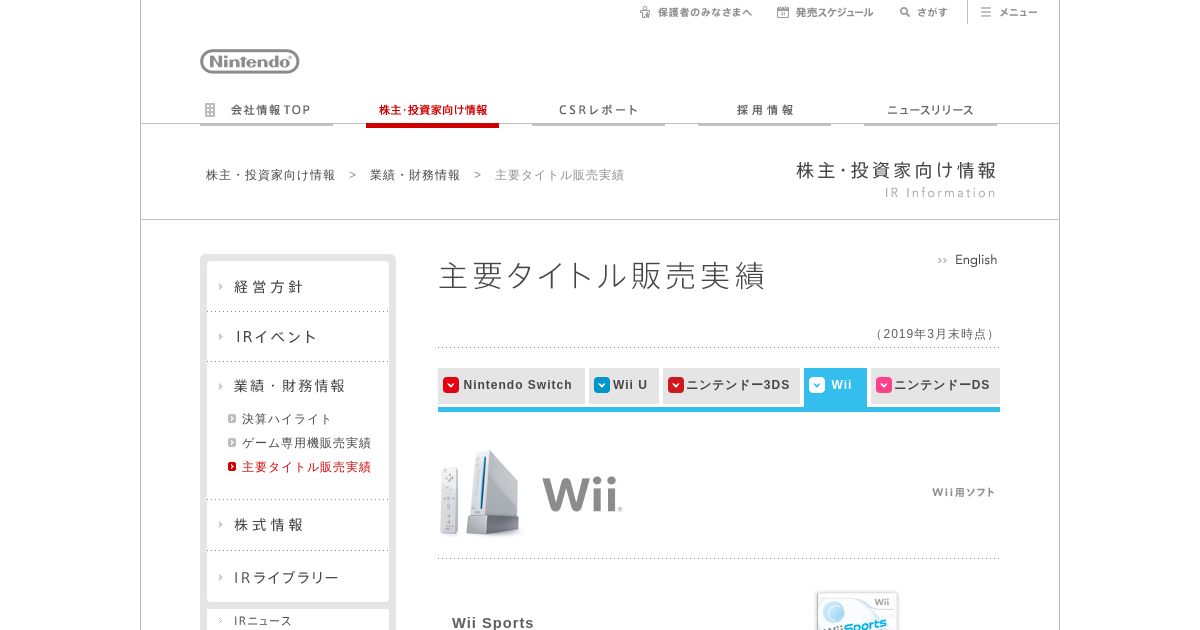Click the Wii Sports title text
The height and width of the screenshot is (630, 1200).
pyautogui.click(x=493, y=622)
